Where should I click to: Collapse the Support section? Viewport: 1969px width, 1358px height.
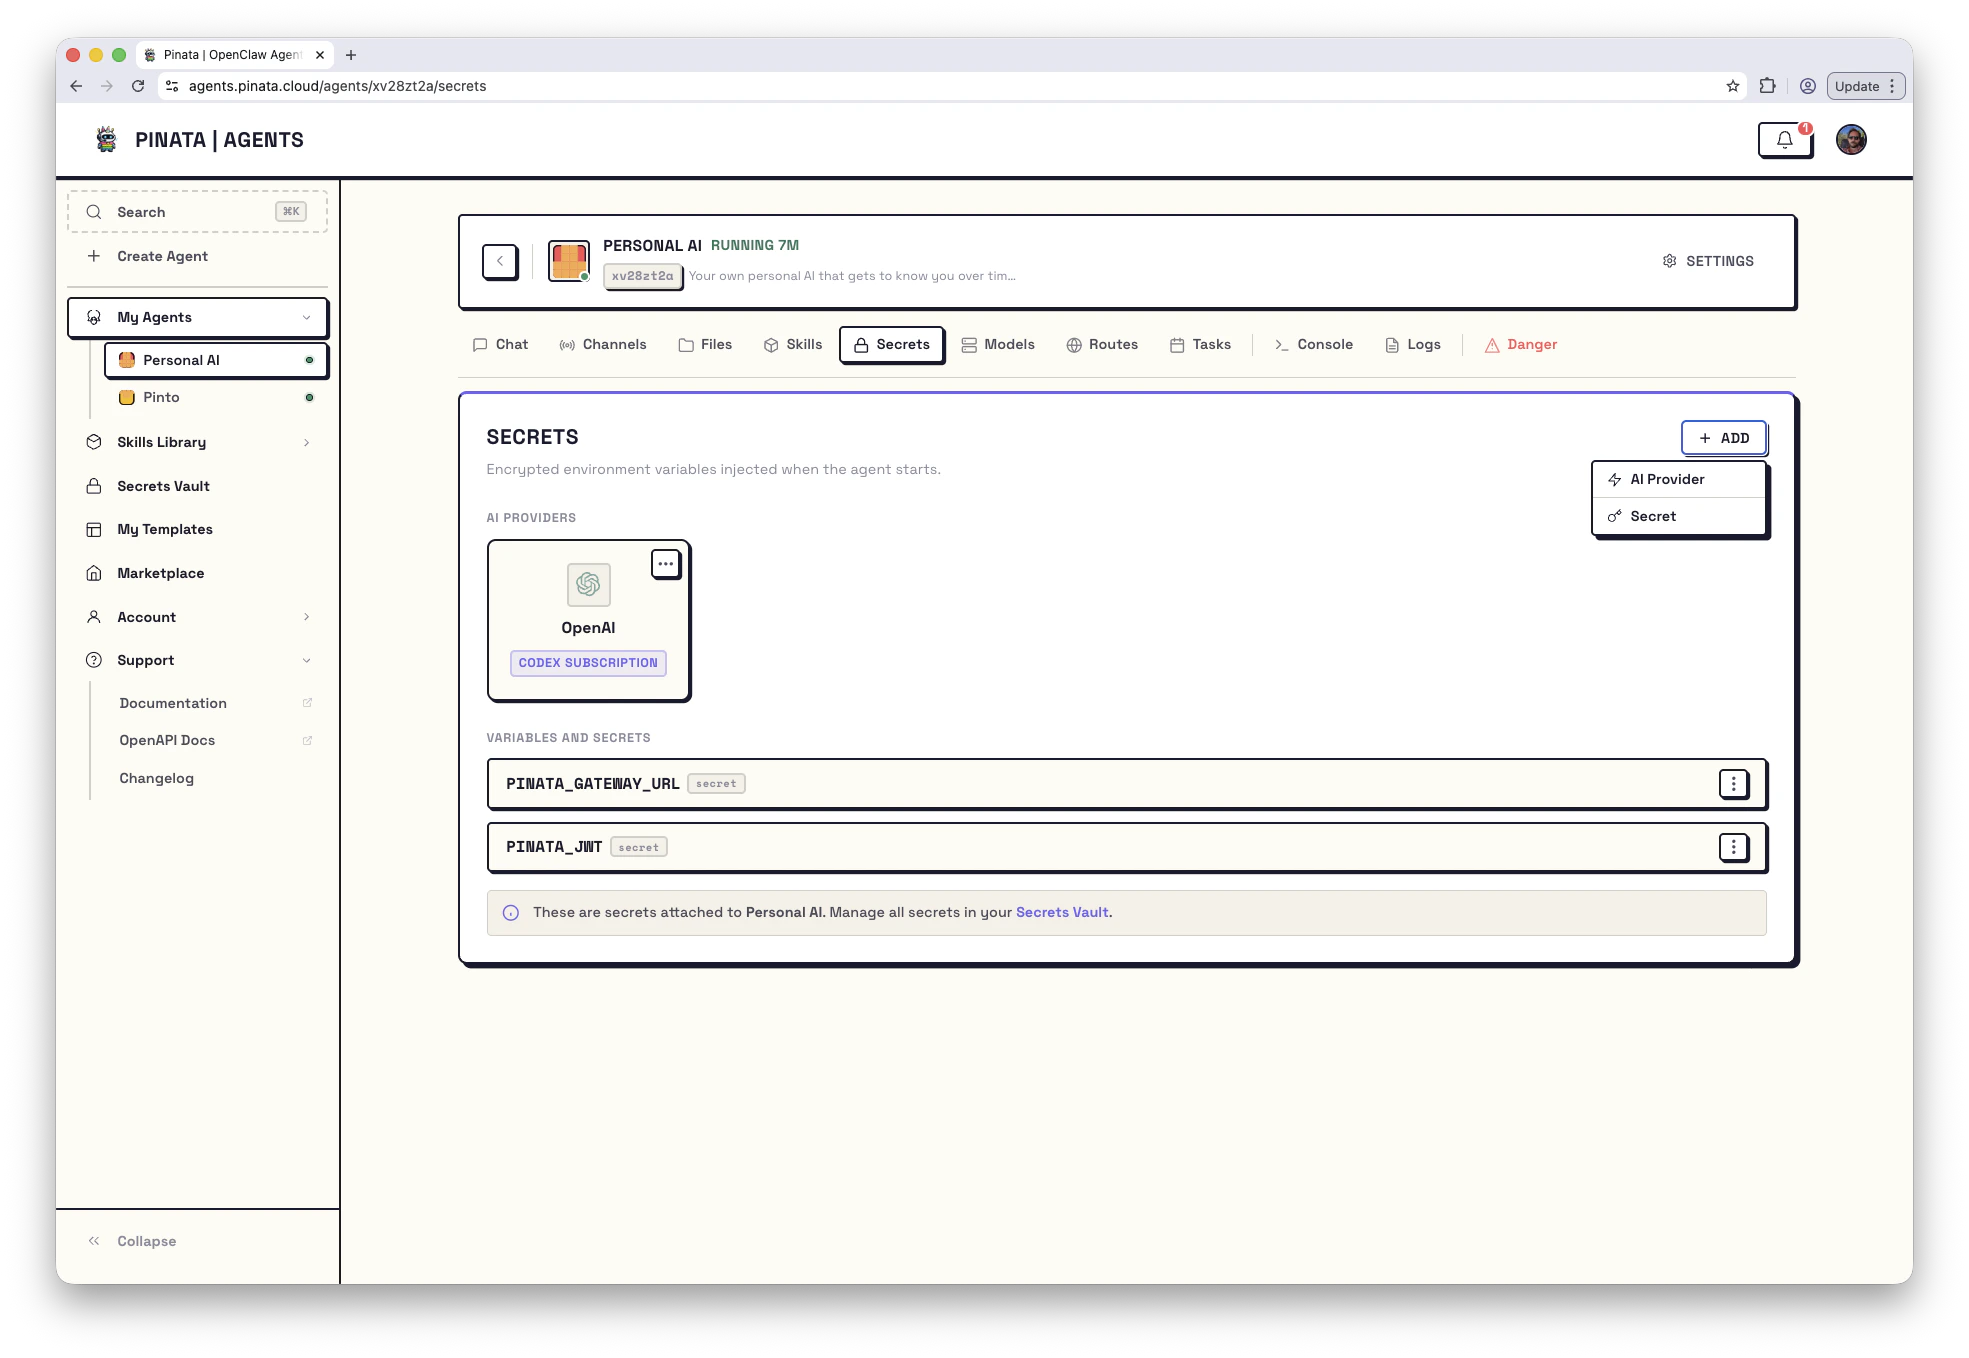pyautogui.click(x=306, y=660)
